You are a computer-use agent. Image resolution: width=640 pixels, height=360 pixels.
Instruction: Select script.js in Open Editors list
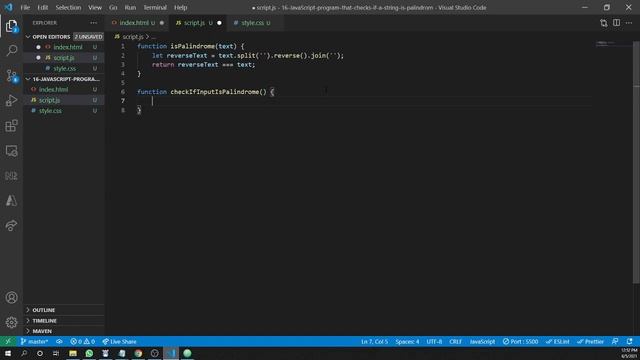coord(64,58)
